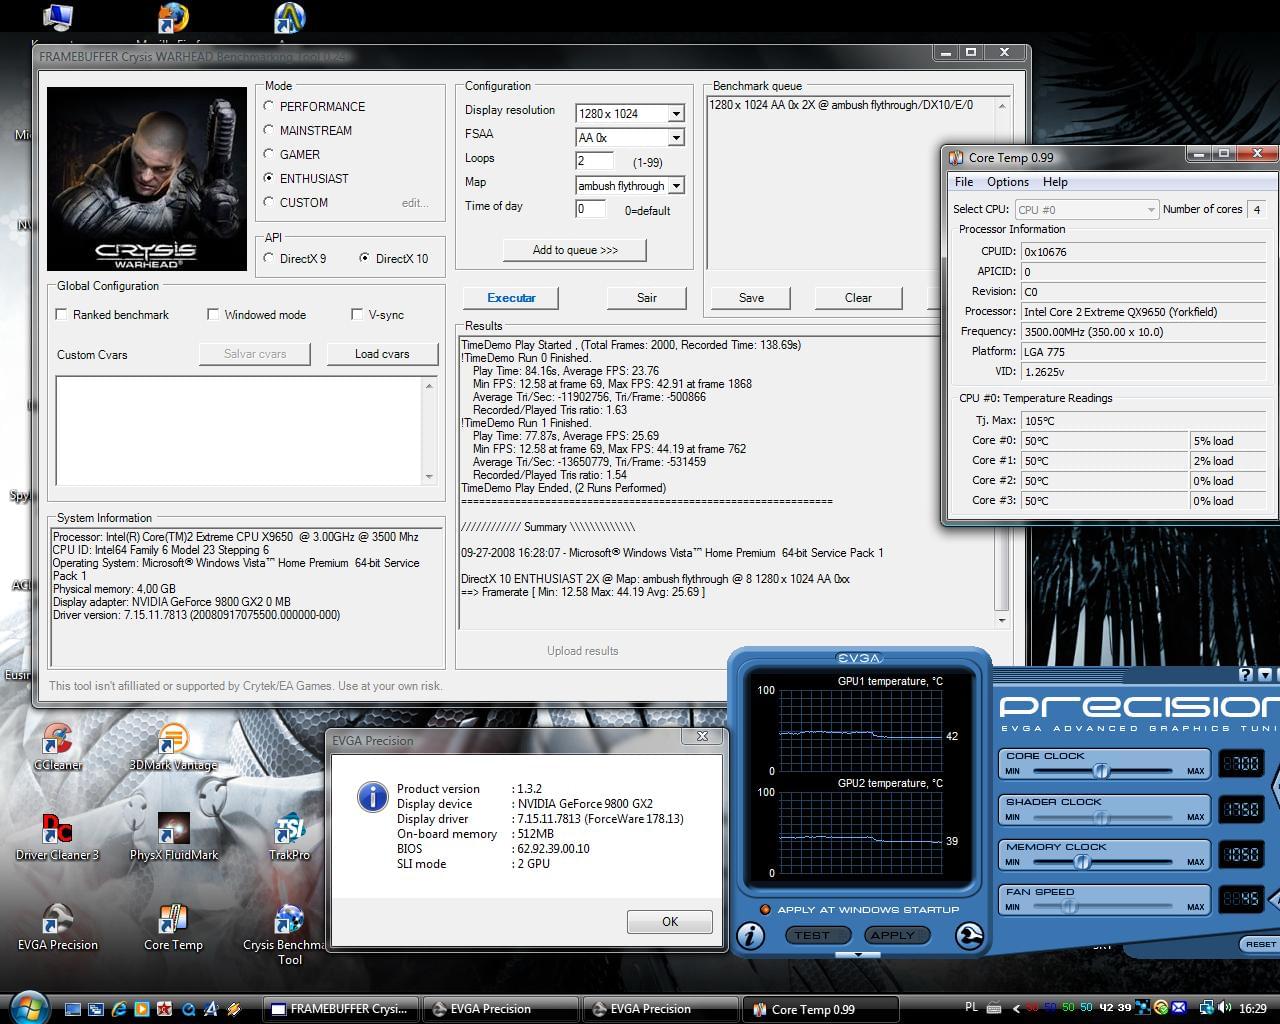Screen dimensions: 1280x1024
Task: Open CCleaner desktop shortcut
Action: click(x=57, y=746)
